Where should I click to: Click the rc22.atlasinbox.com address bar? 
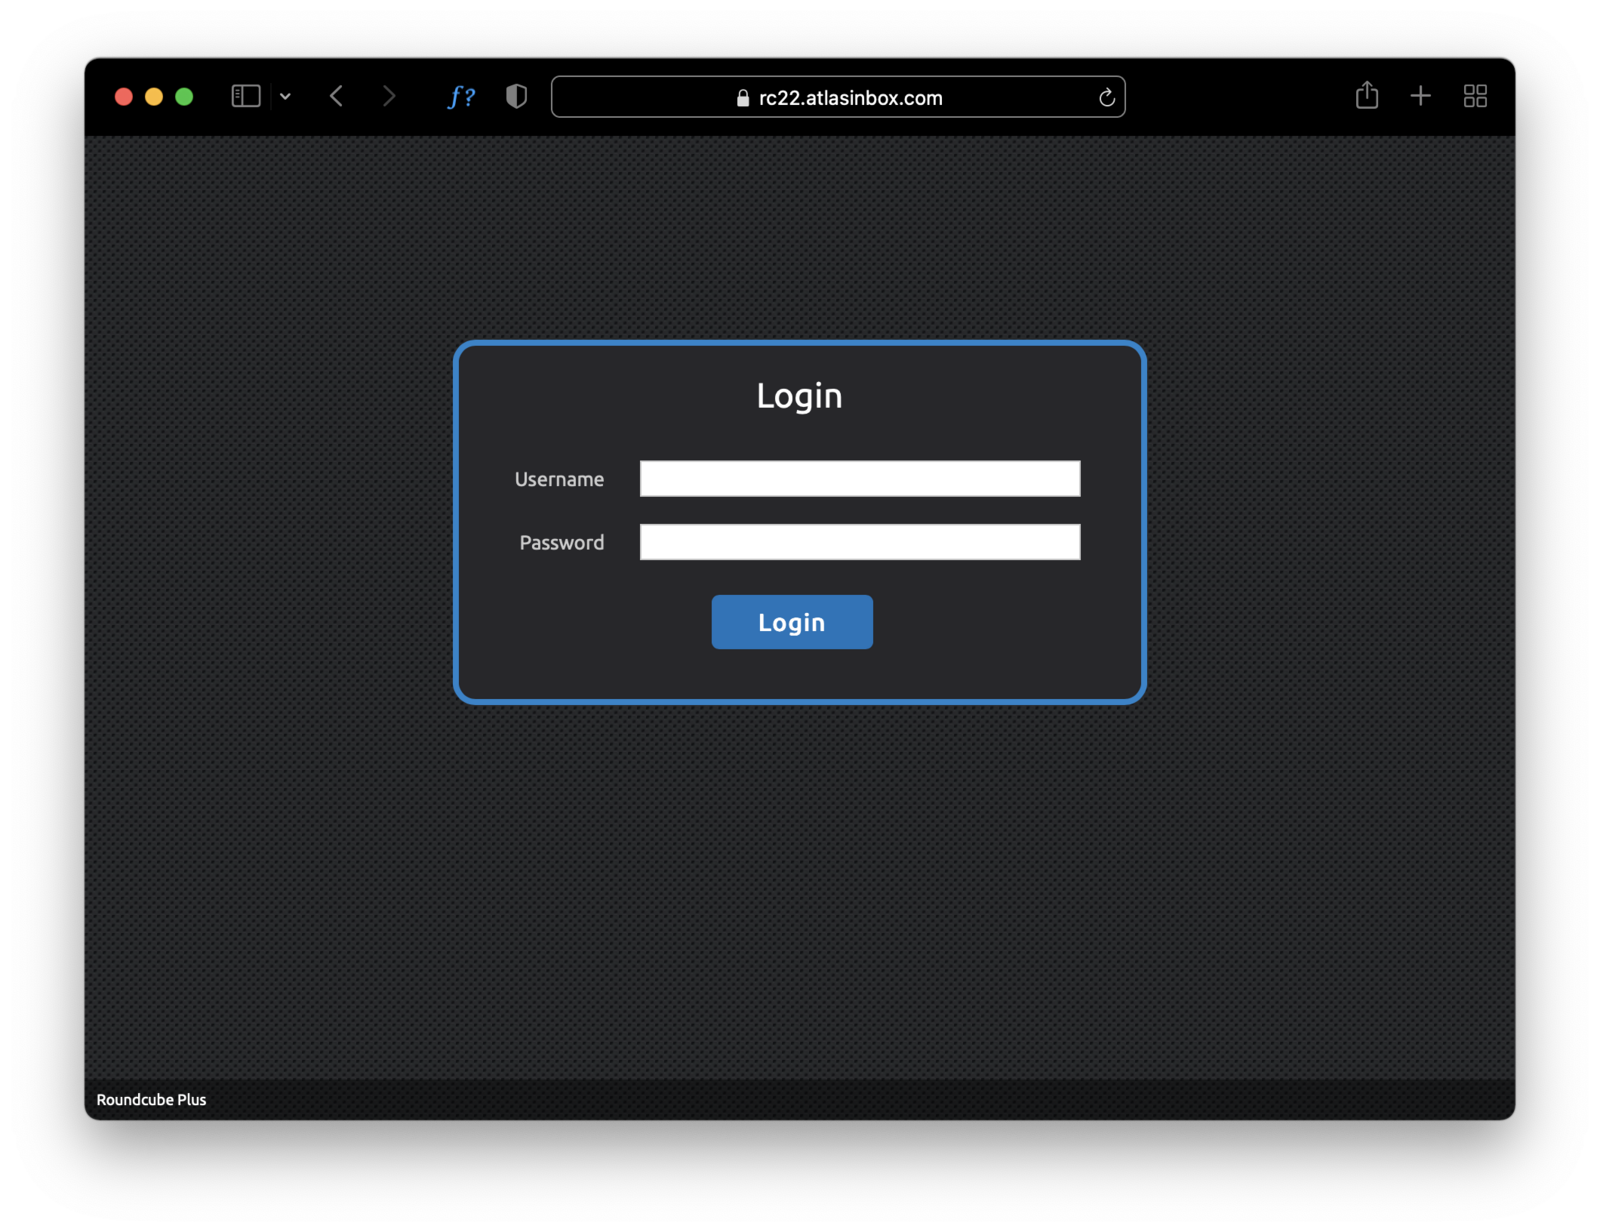click(x=838, y=97)
